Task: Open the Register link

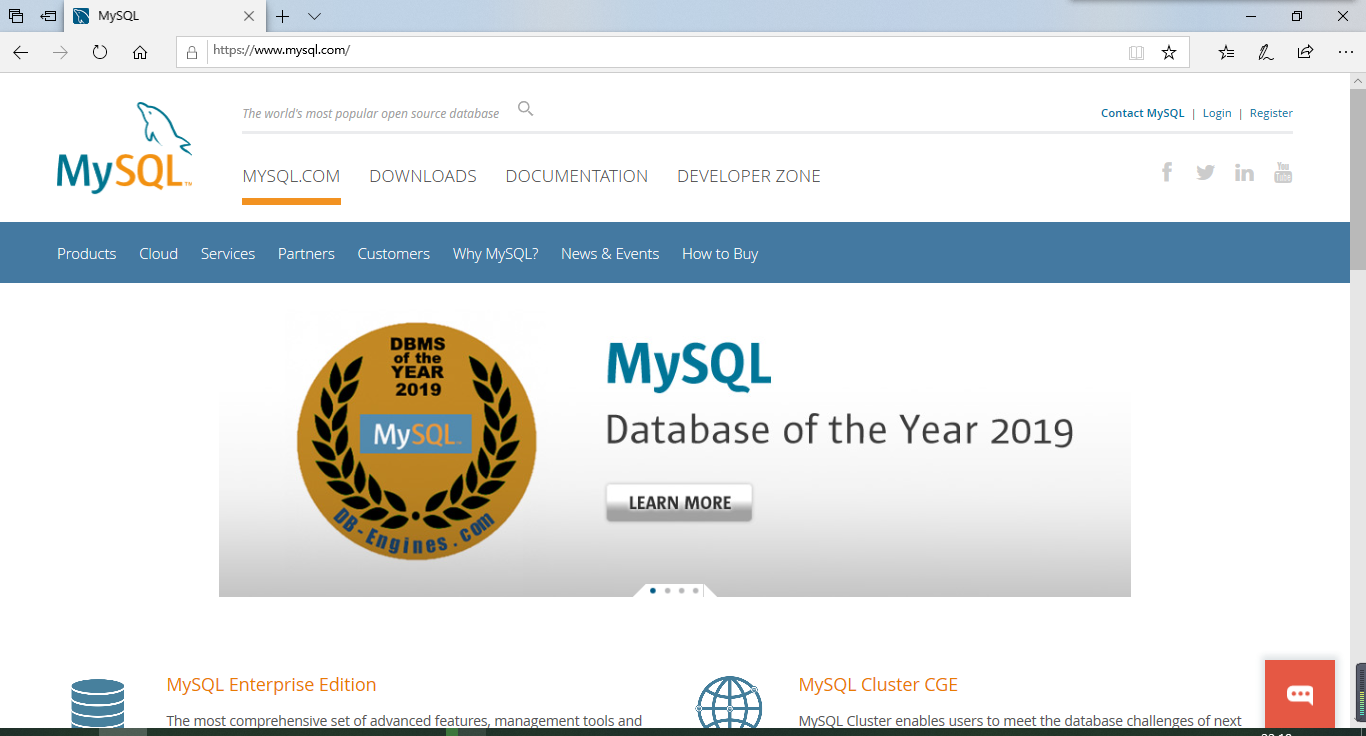Action: click(x=1271, y=112)
